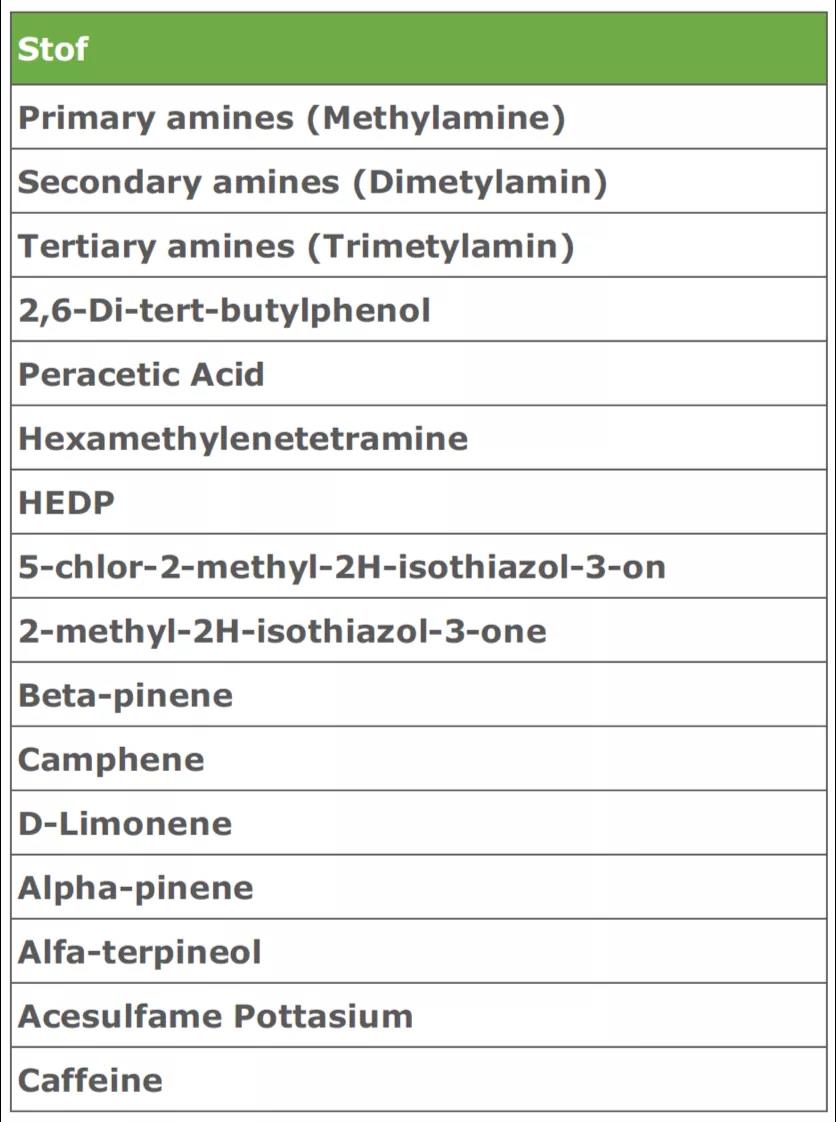Click the Secondary amines (Dimetylamin) cell
This screenshot has height=1122, width=836.
coord(313,183)
